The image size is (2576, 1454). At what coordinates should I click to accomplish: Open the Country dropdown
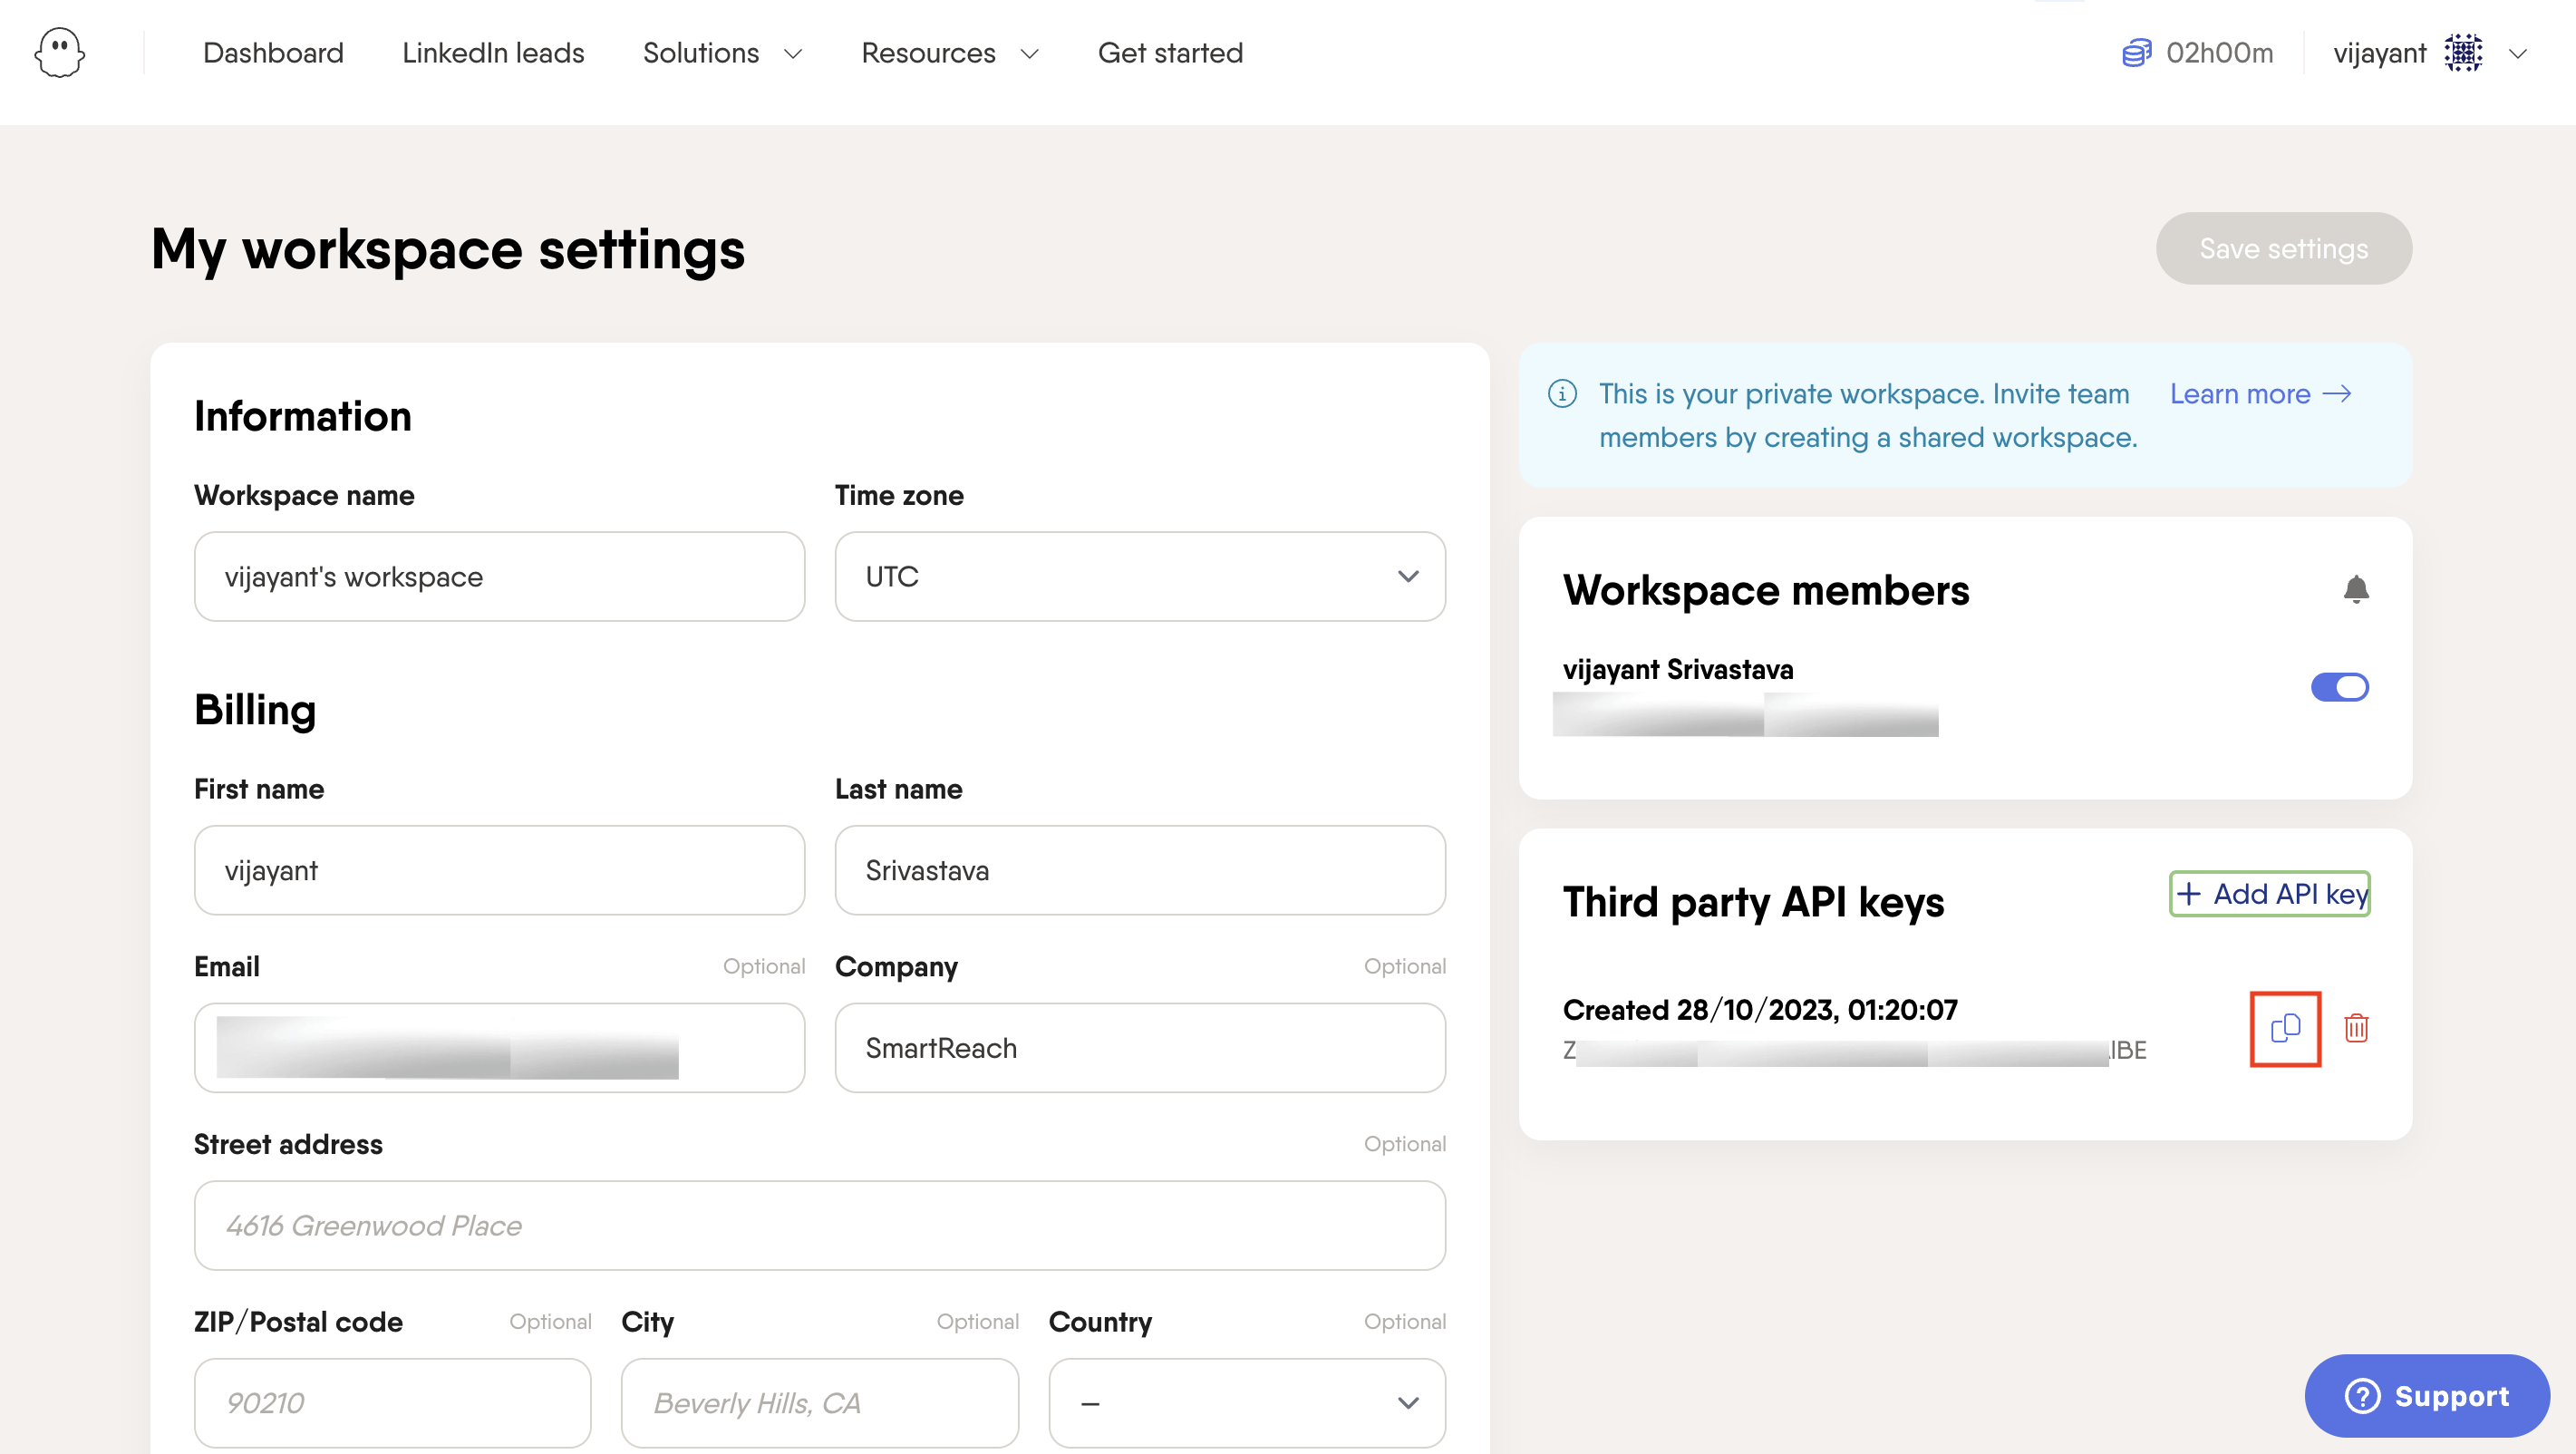[x=1246, y=1402]
